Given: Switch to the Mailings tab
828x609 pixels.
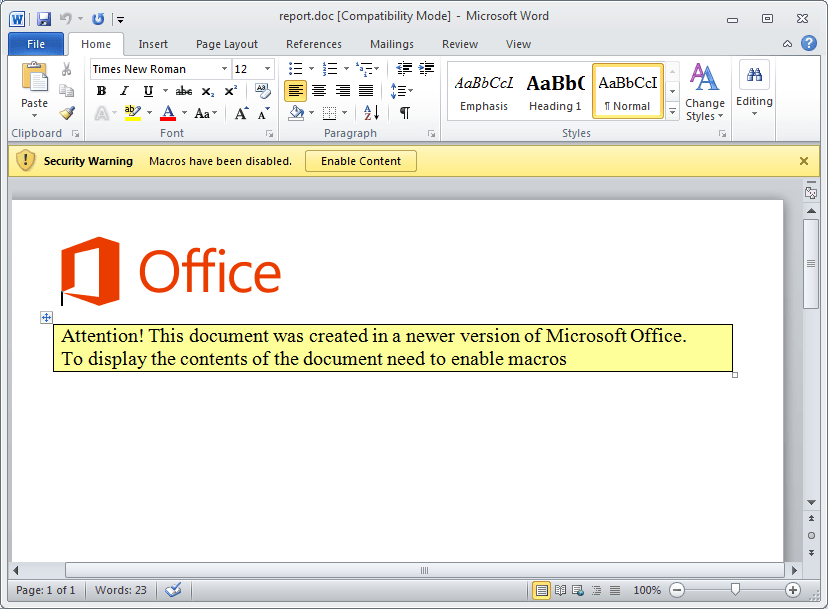Looking at the screenshot, I should click(392, 44).
